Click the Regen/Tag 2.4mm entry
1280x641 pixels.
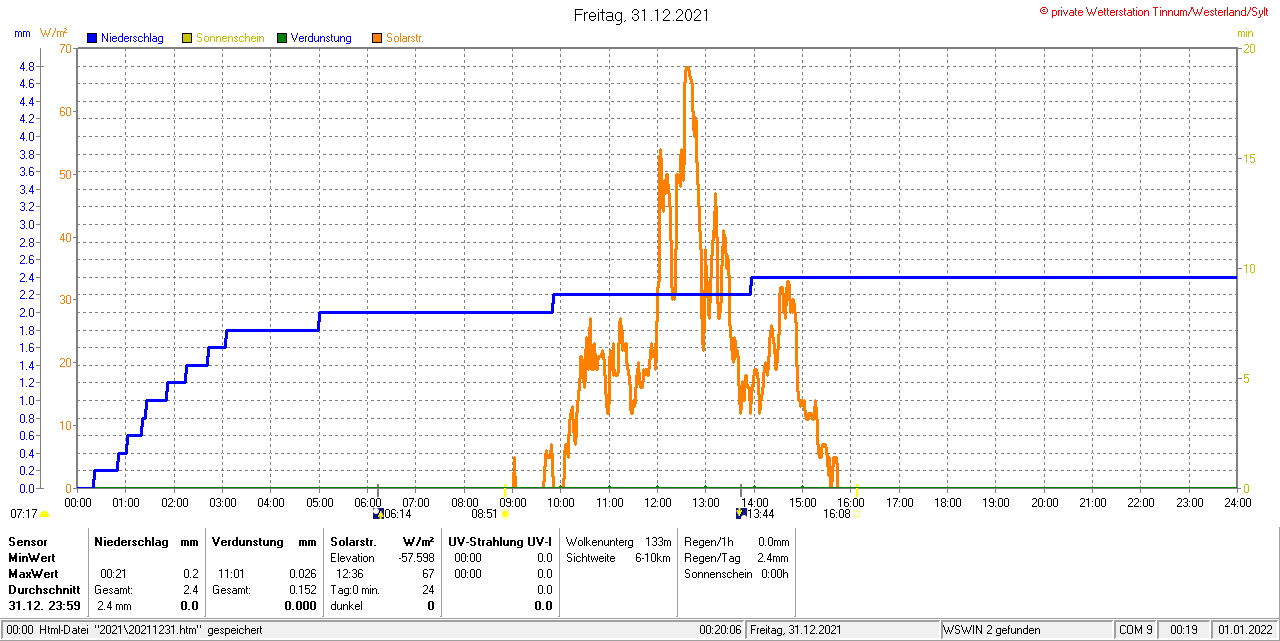[x=736, y=558]
